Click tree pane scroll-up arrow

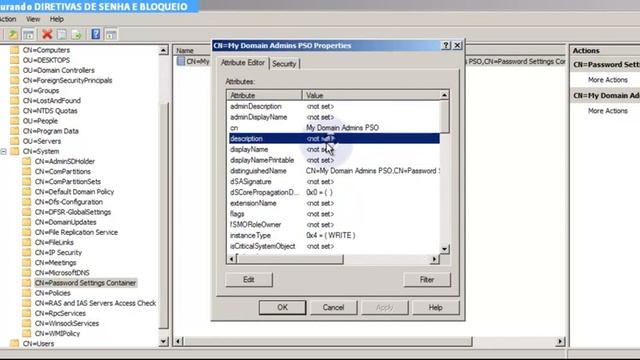click(x=163, y=50)
